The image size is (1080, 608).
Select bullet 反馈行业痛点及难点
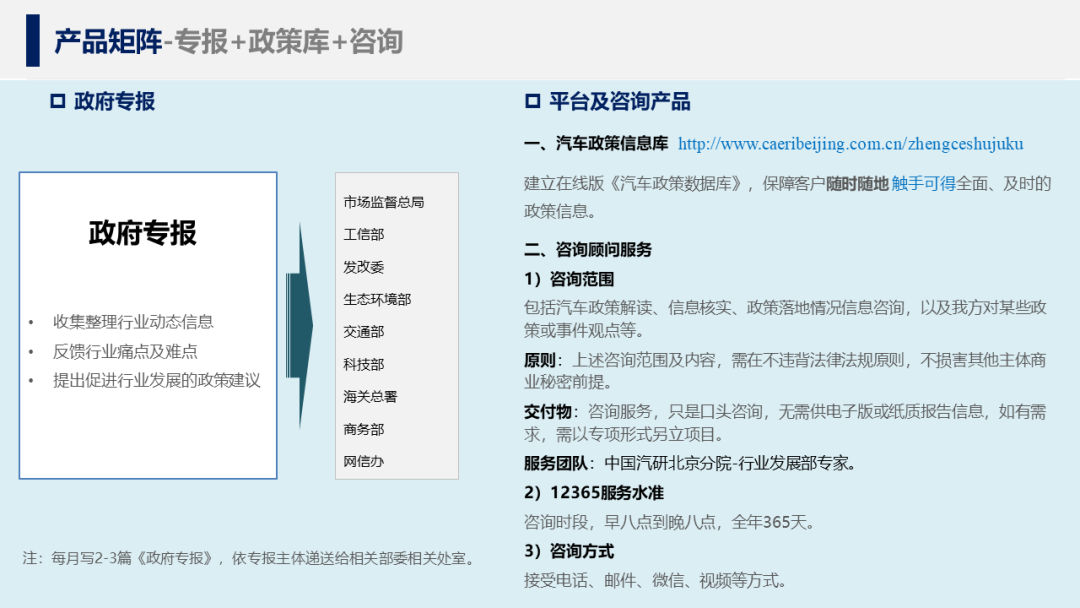[x=125, y=351]
